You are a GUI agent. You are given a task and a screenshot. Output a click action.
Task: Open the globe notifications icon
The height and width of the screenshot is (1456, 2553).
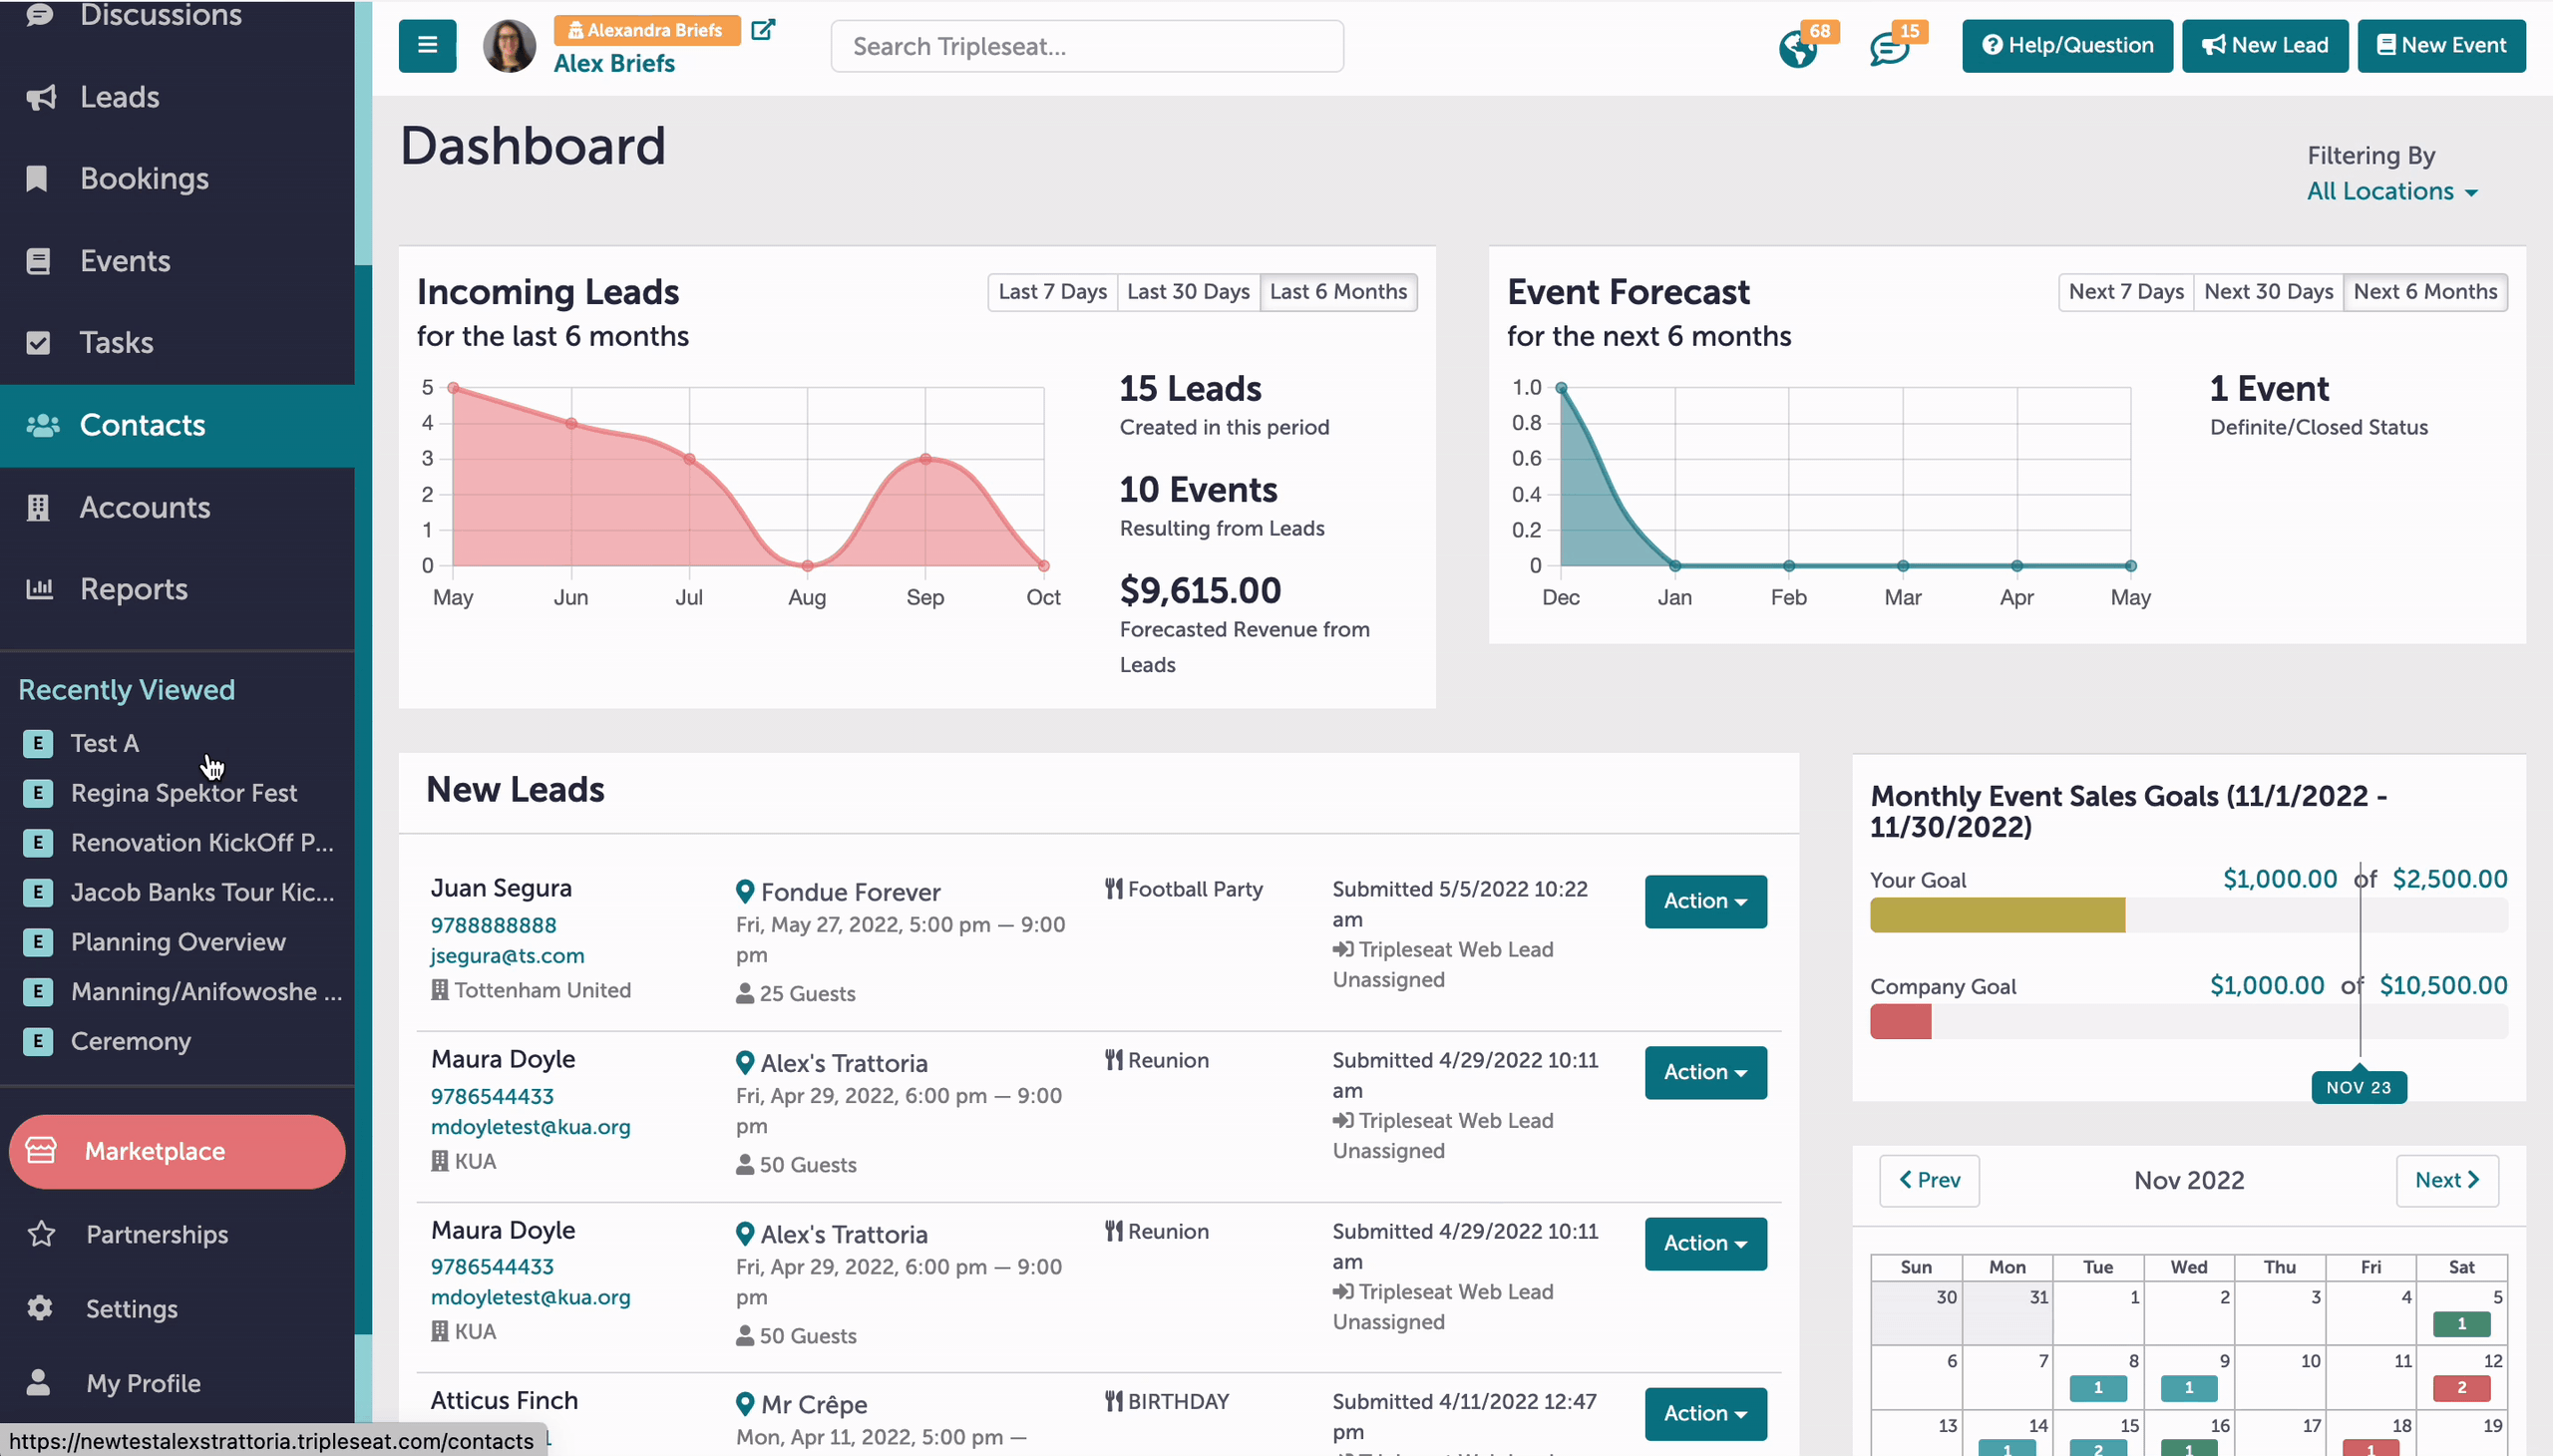click(1798, 48)
